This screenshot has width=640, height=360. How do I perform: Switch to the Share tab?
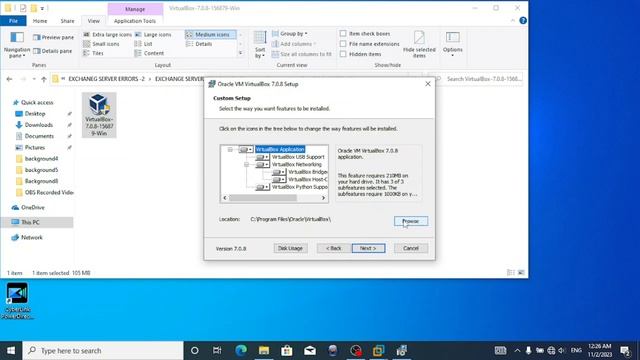click(x=67, y=21)
